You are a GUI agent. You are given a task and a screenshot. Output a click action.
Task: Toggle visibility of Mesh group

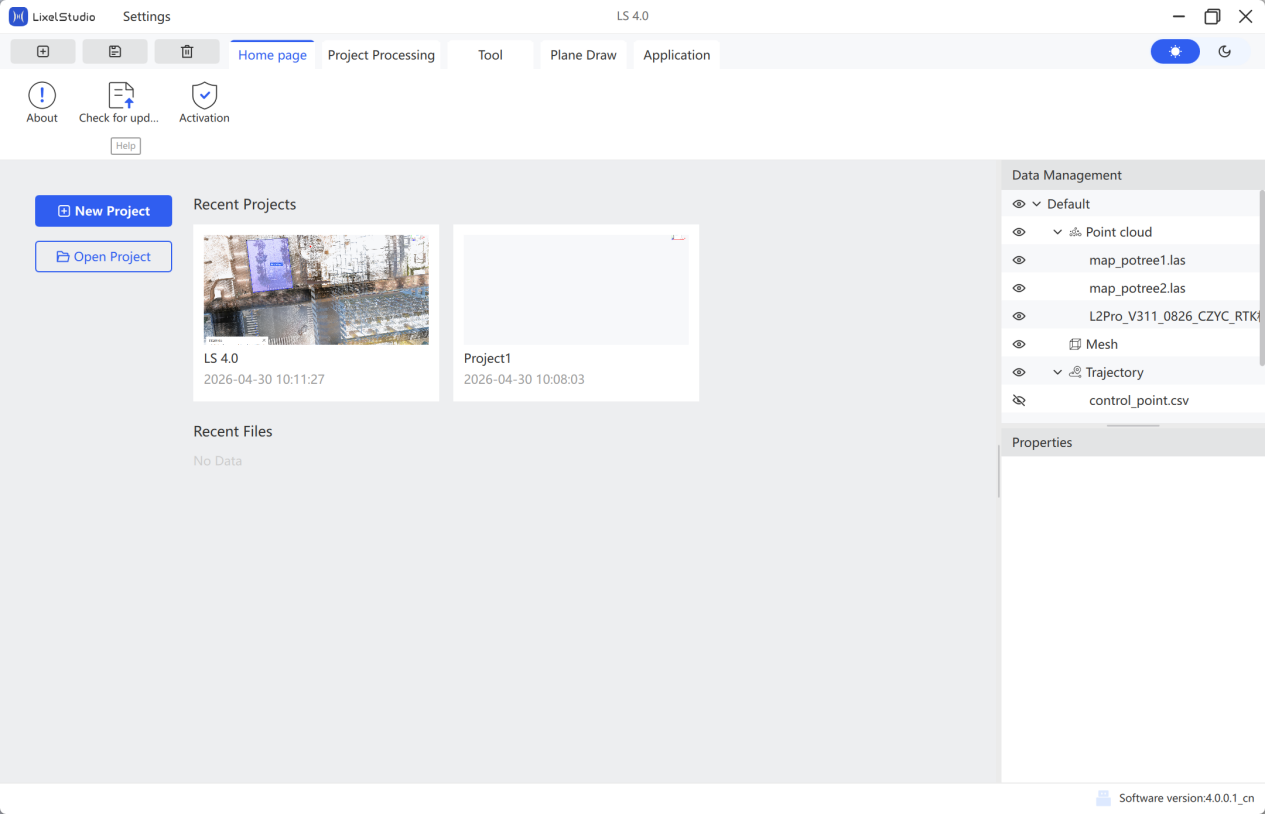(1019, 344)
